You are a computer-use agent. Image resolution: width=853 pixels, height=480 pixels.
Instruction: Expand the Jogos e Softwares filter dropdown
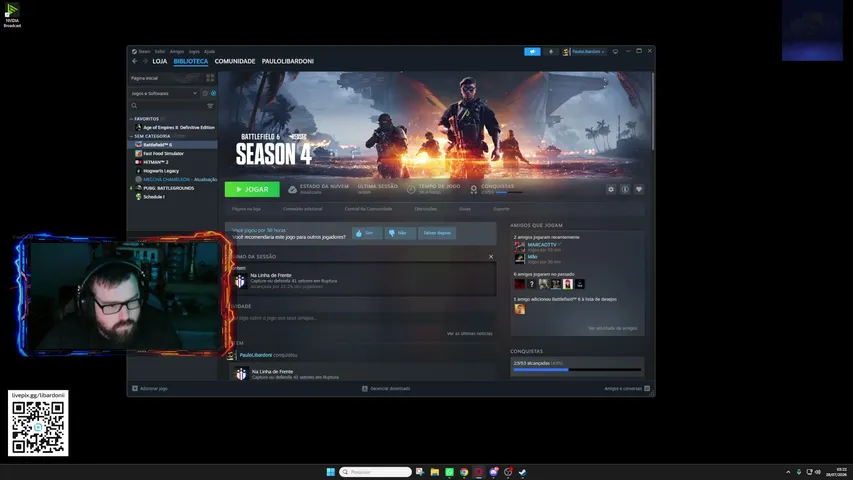(164, 94)
